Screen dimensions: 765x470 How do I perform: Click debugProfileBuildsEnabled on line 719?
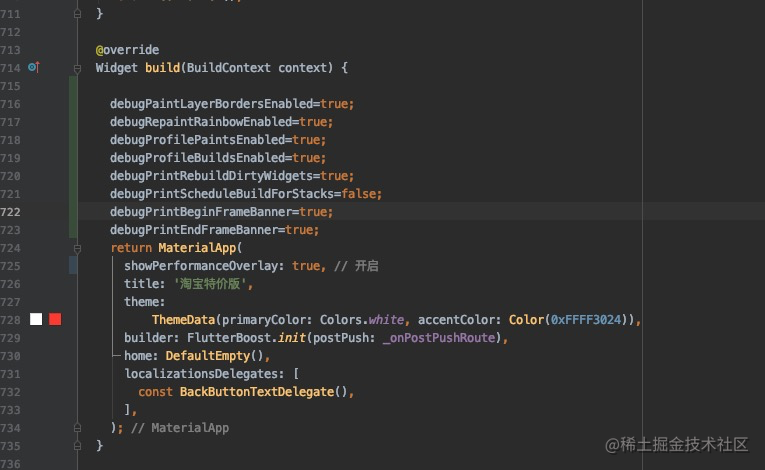point(197,158)
